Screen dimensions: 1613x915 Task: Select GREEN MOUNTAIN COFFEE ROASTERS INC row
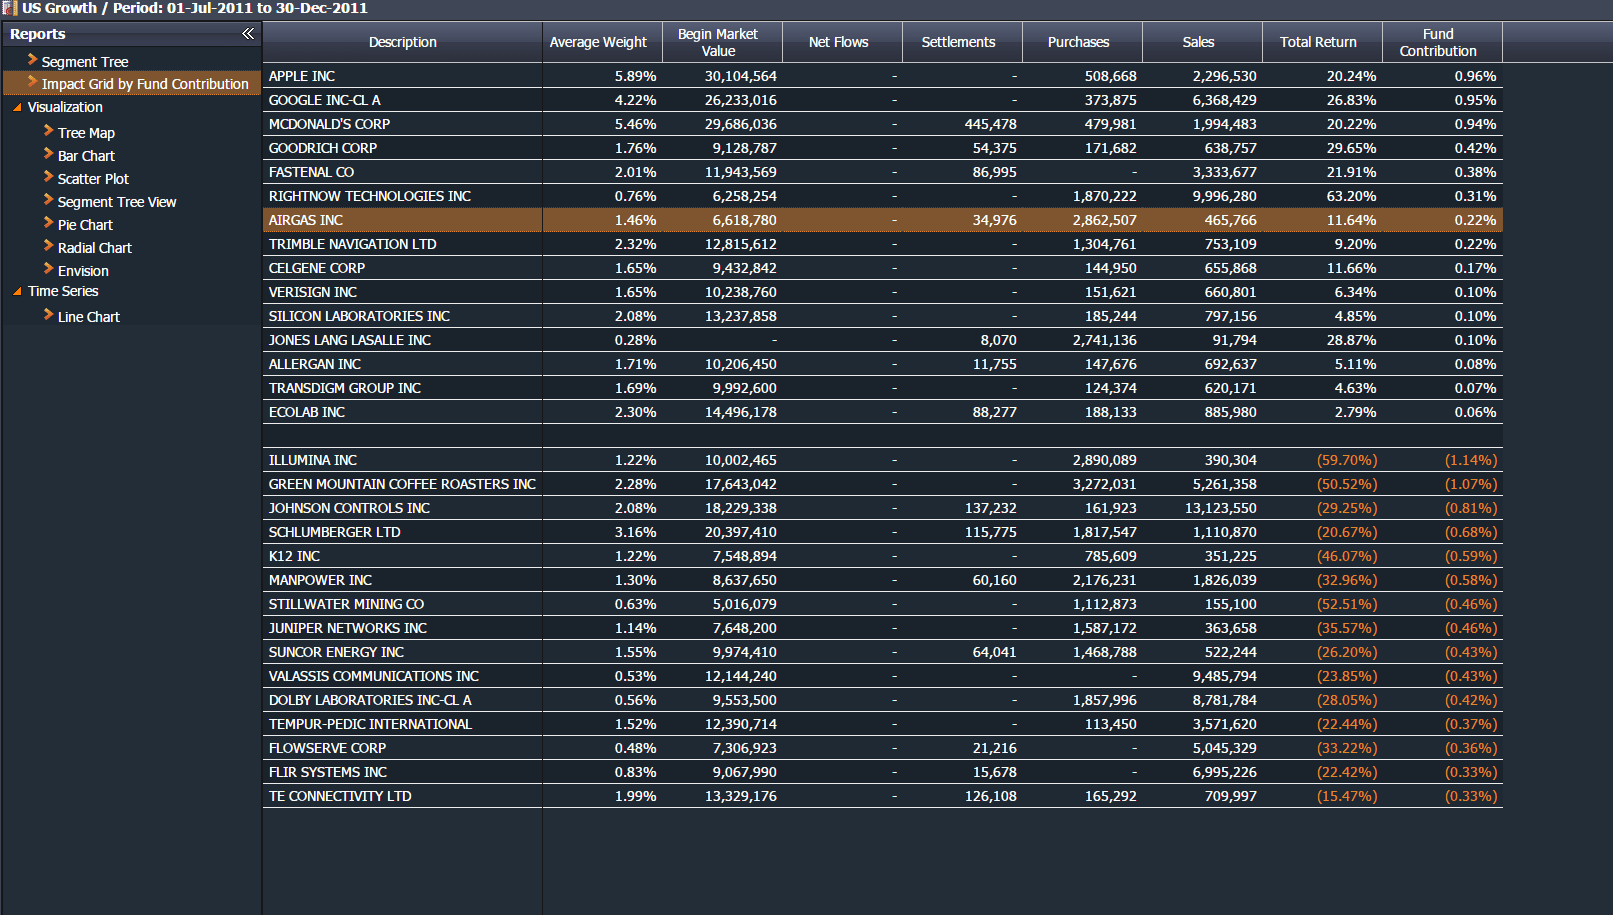pyautogui.click(x=883, y=484)
